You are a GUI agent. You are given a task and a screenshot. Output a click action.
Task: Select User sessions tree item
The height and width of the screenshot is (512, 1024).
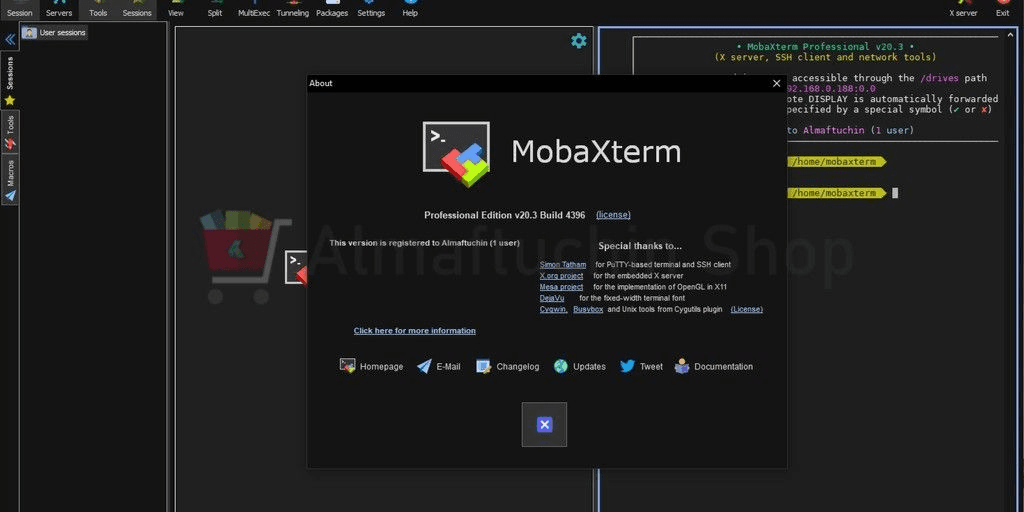click(54, 33)
